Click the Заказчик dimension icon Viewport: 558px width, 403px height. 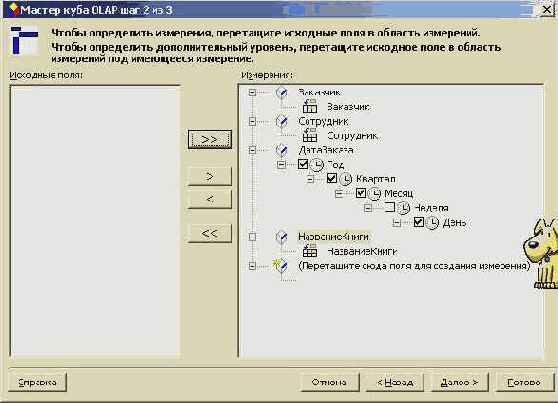tap(281, 93)
